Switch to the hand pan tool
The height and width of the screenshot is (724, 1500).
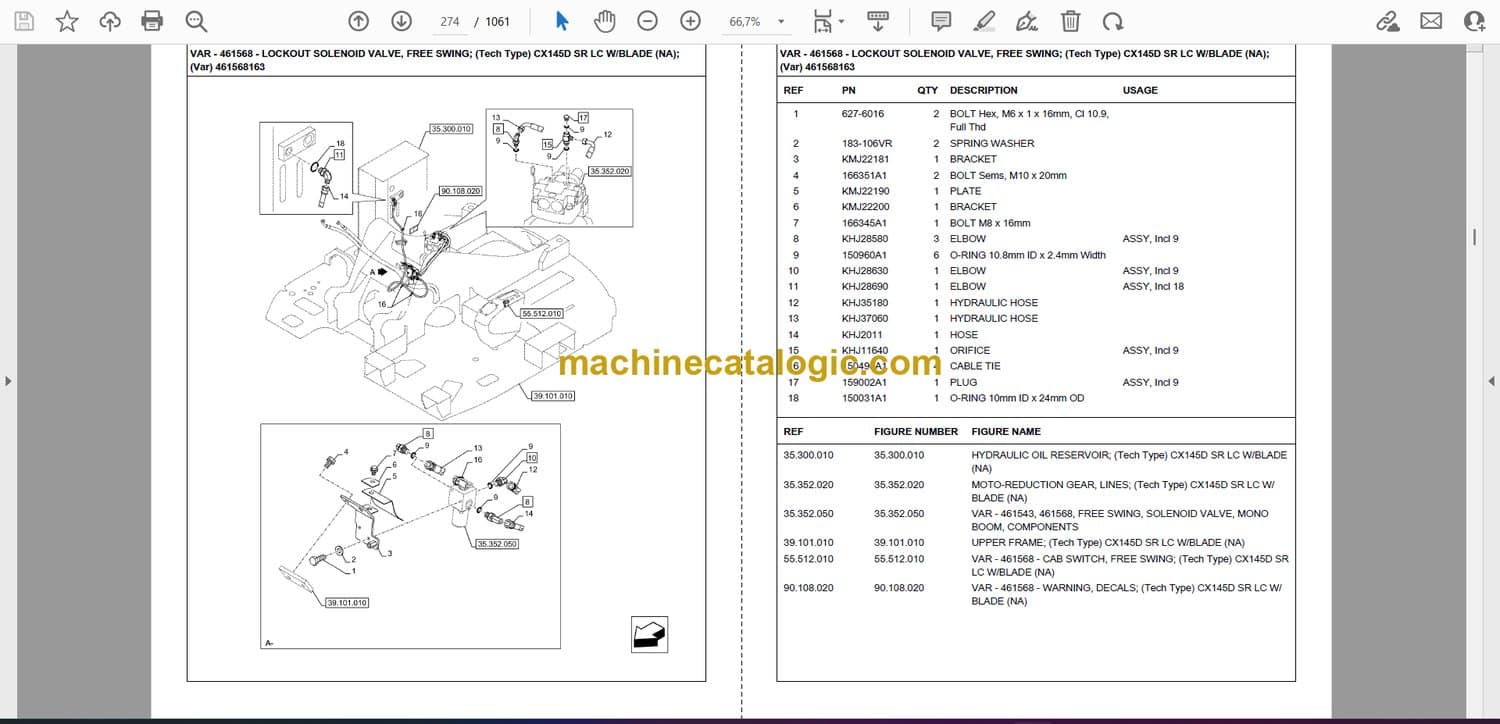604,21
